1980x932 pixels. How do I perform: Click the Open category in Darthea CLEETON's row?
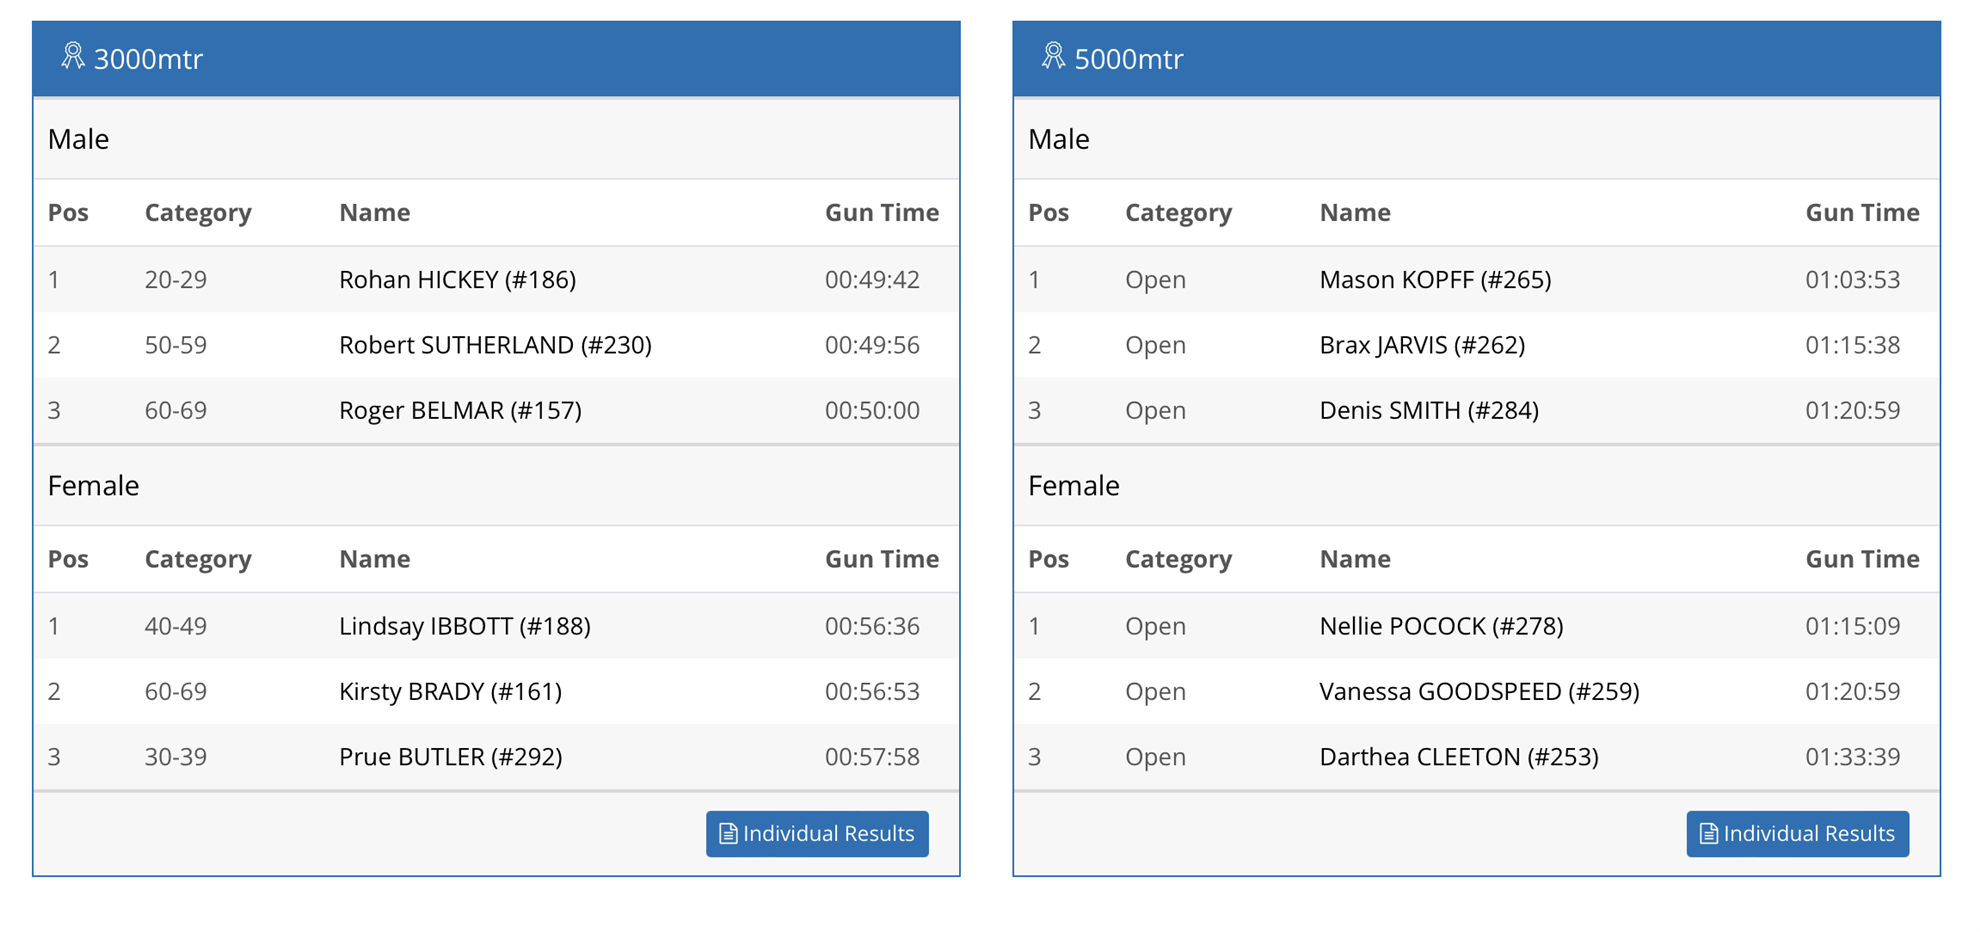point(1156,757)
